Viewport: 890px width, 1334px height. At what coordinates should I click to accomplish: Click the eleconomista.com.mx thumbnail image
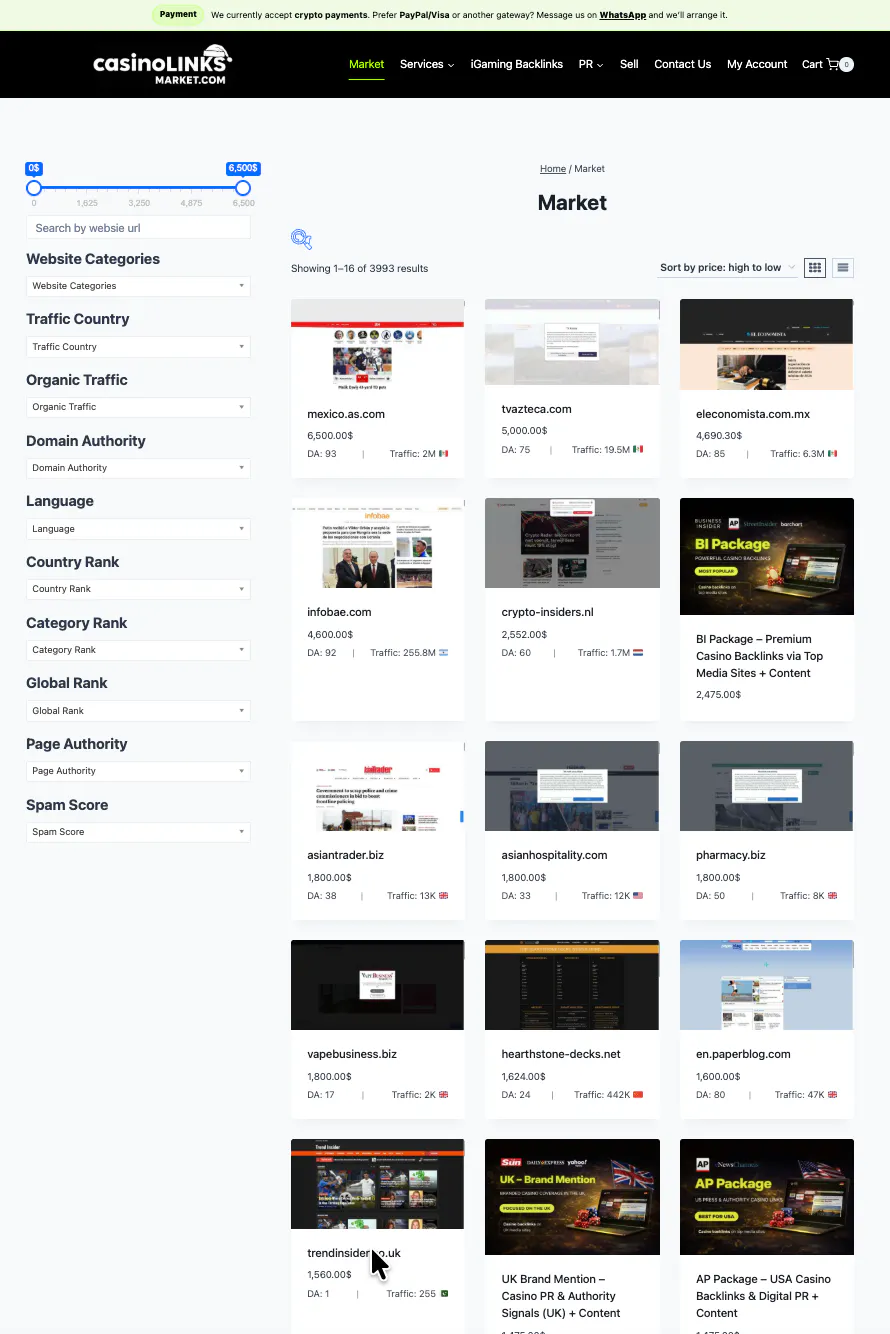pos(767,344)
